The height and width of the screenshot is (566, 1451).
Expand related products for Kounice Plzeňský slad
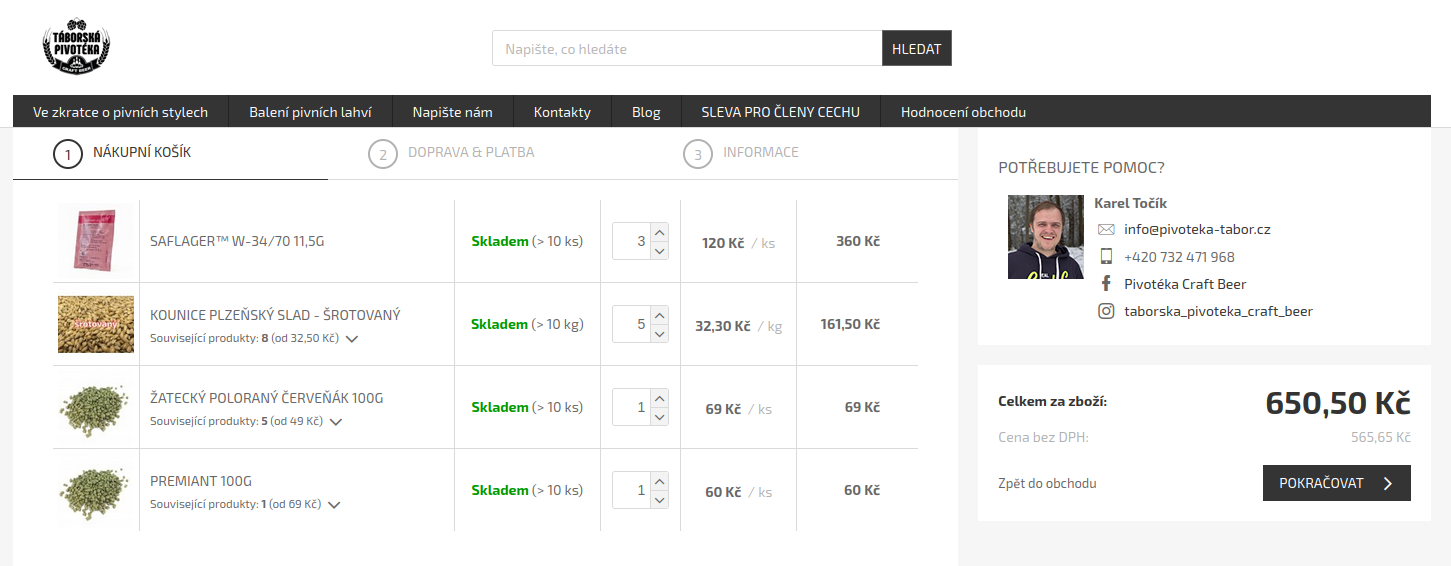[x=351, y=339]
